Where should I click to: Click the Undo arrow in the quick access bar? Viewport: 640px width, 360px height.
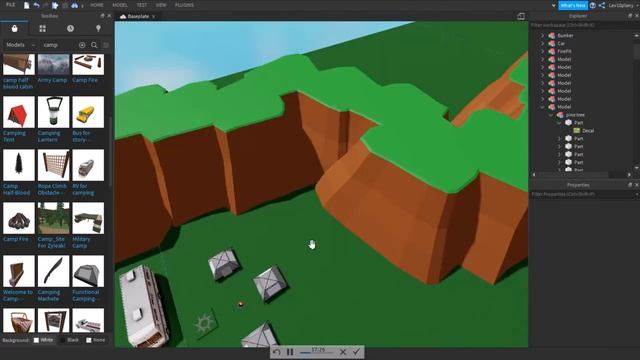36,5
